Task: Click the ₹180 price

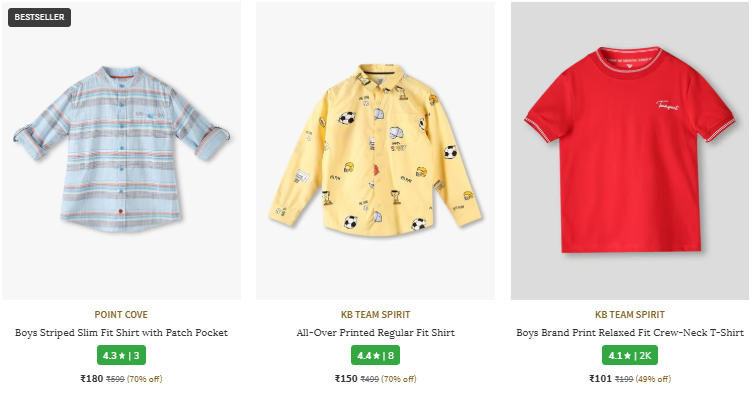Action: click(x=91, y=379)
